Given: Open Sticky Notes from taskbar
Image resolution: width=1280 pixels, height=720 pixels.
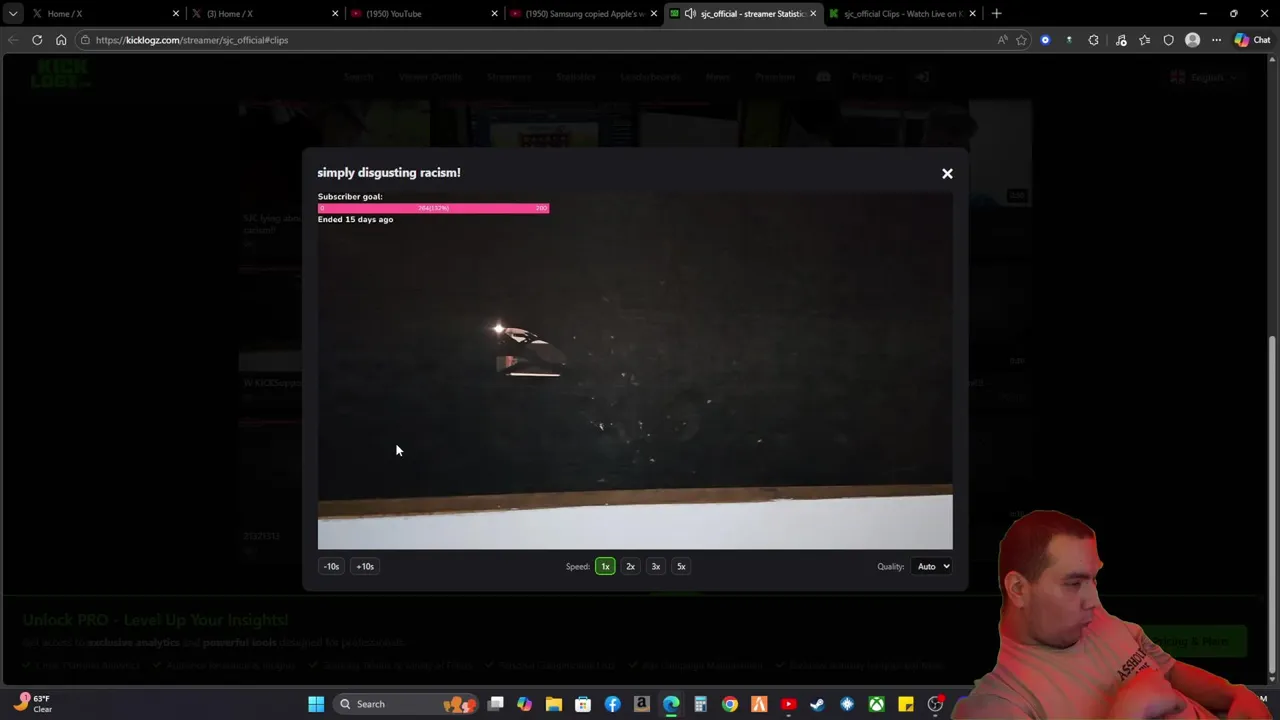Looking at the screenshot, I should click(906, 704).
